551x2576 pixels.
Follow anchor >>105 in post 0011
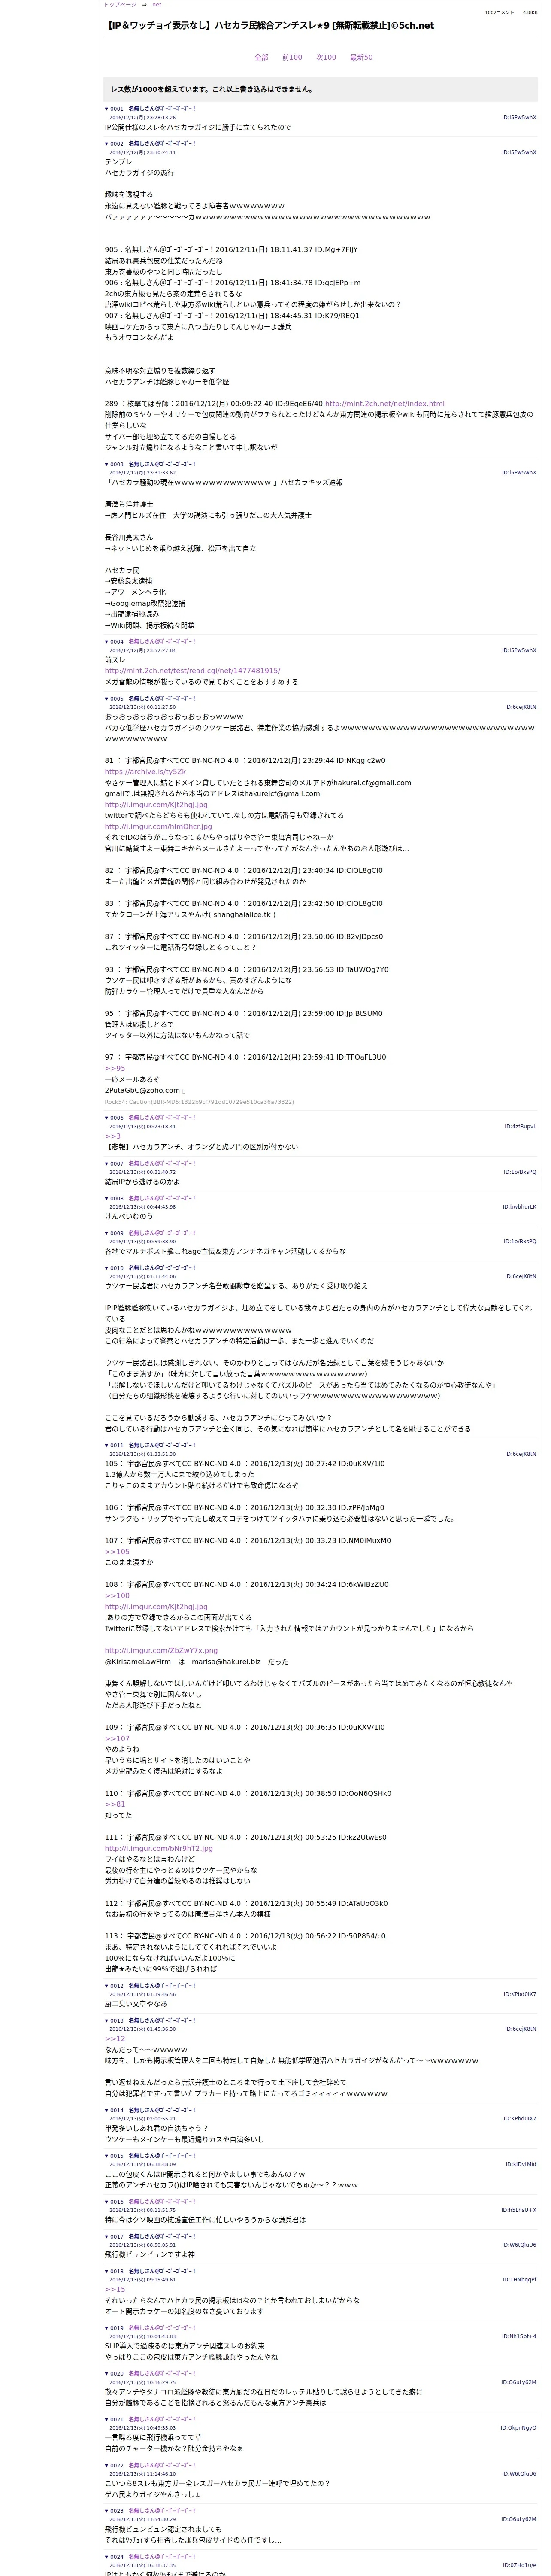(x=117, y=1552)
